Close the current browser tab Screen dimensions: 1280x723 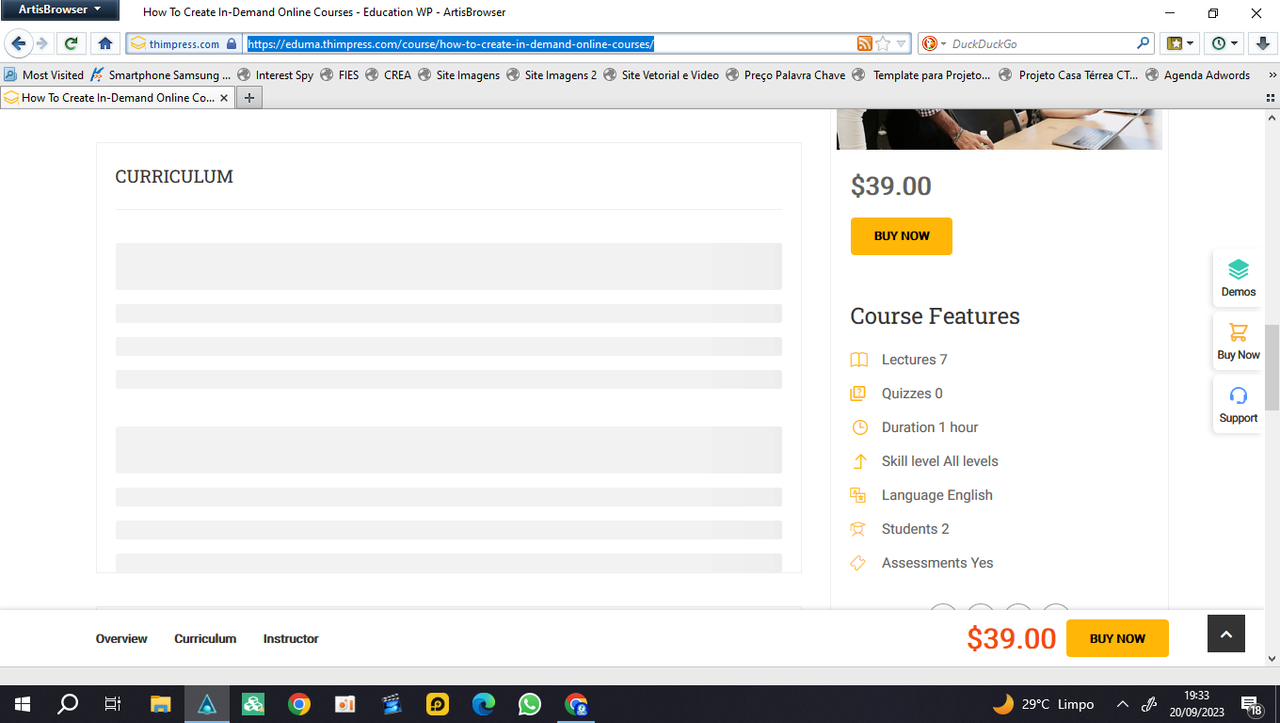click(224, 98)
